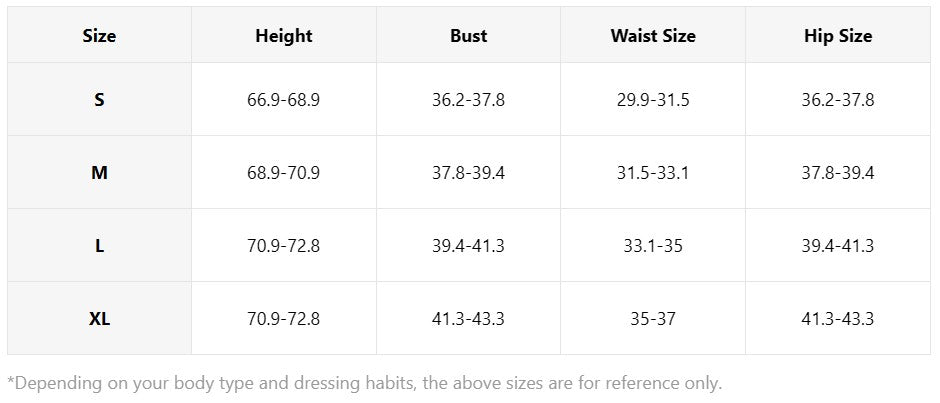Click the reference-only disclaimer note

364,383
